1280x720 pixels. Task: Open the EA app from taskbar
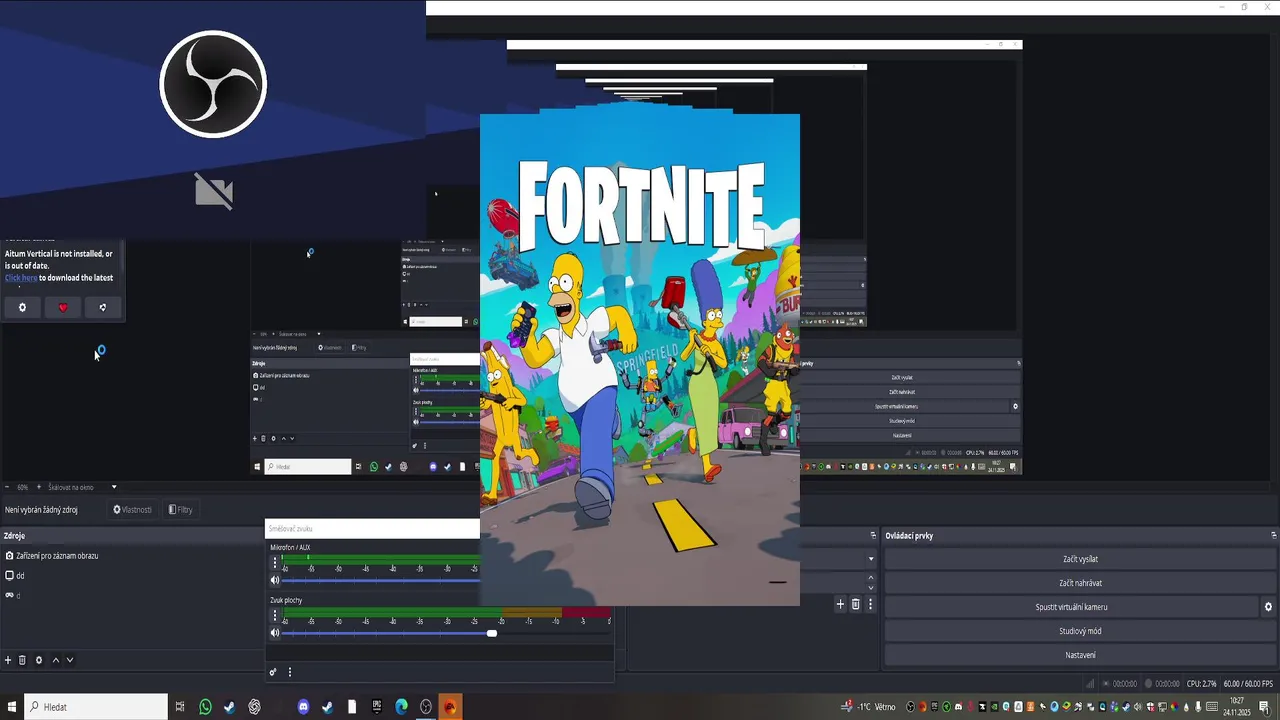point(450,707)
